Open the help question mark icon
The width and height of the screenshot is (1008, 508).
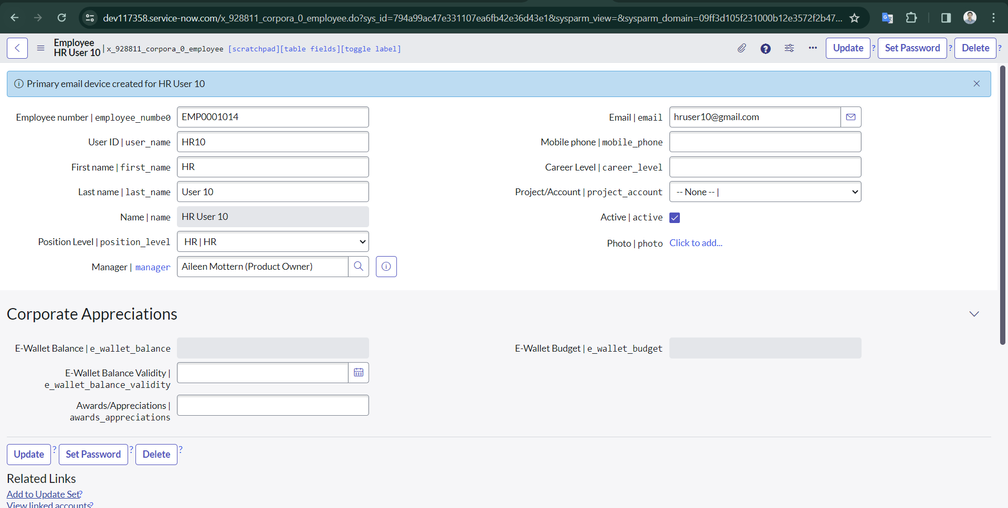766,48
